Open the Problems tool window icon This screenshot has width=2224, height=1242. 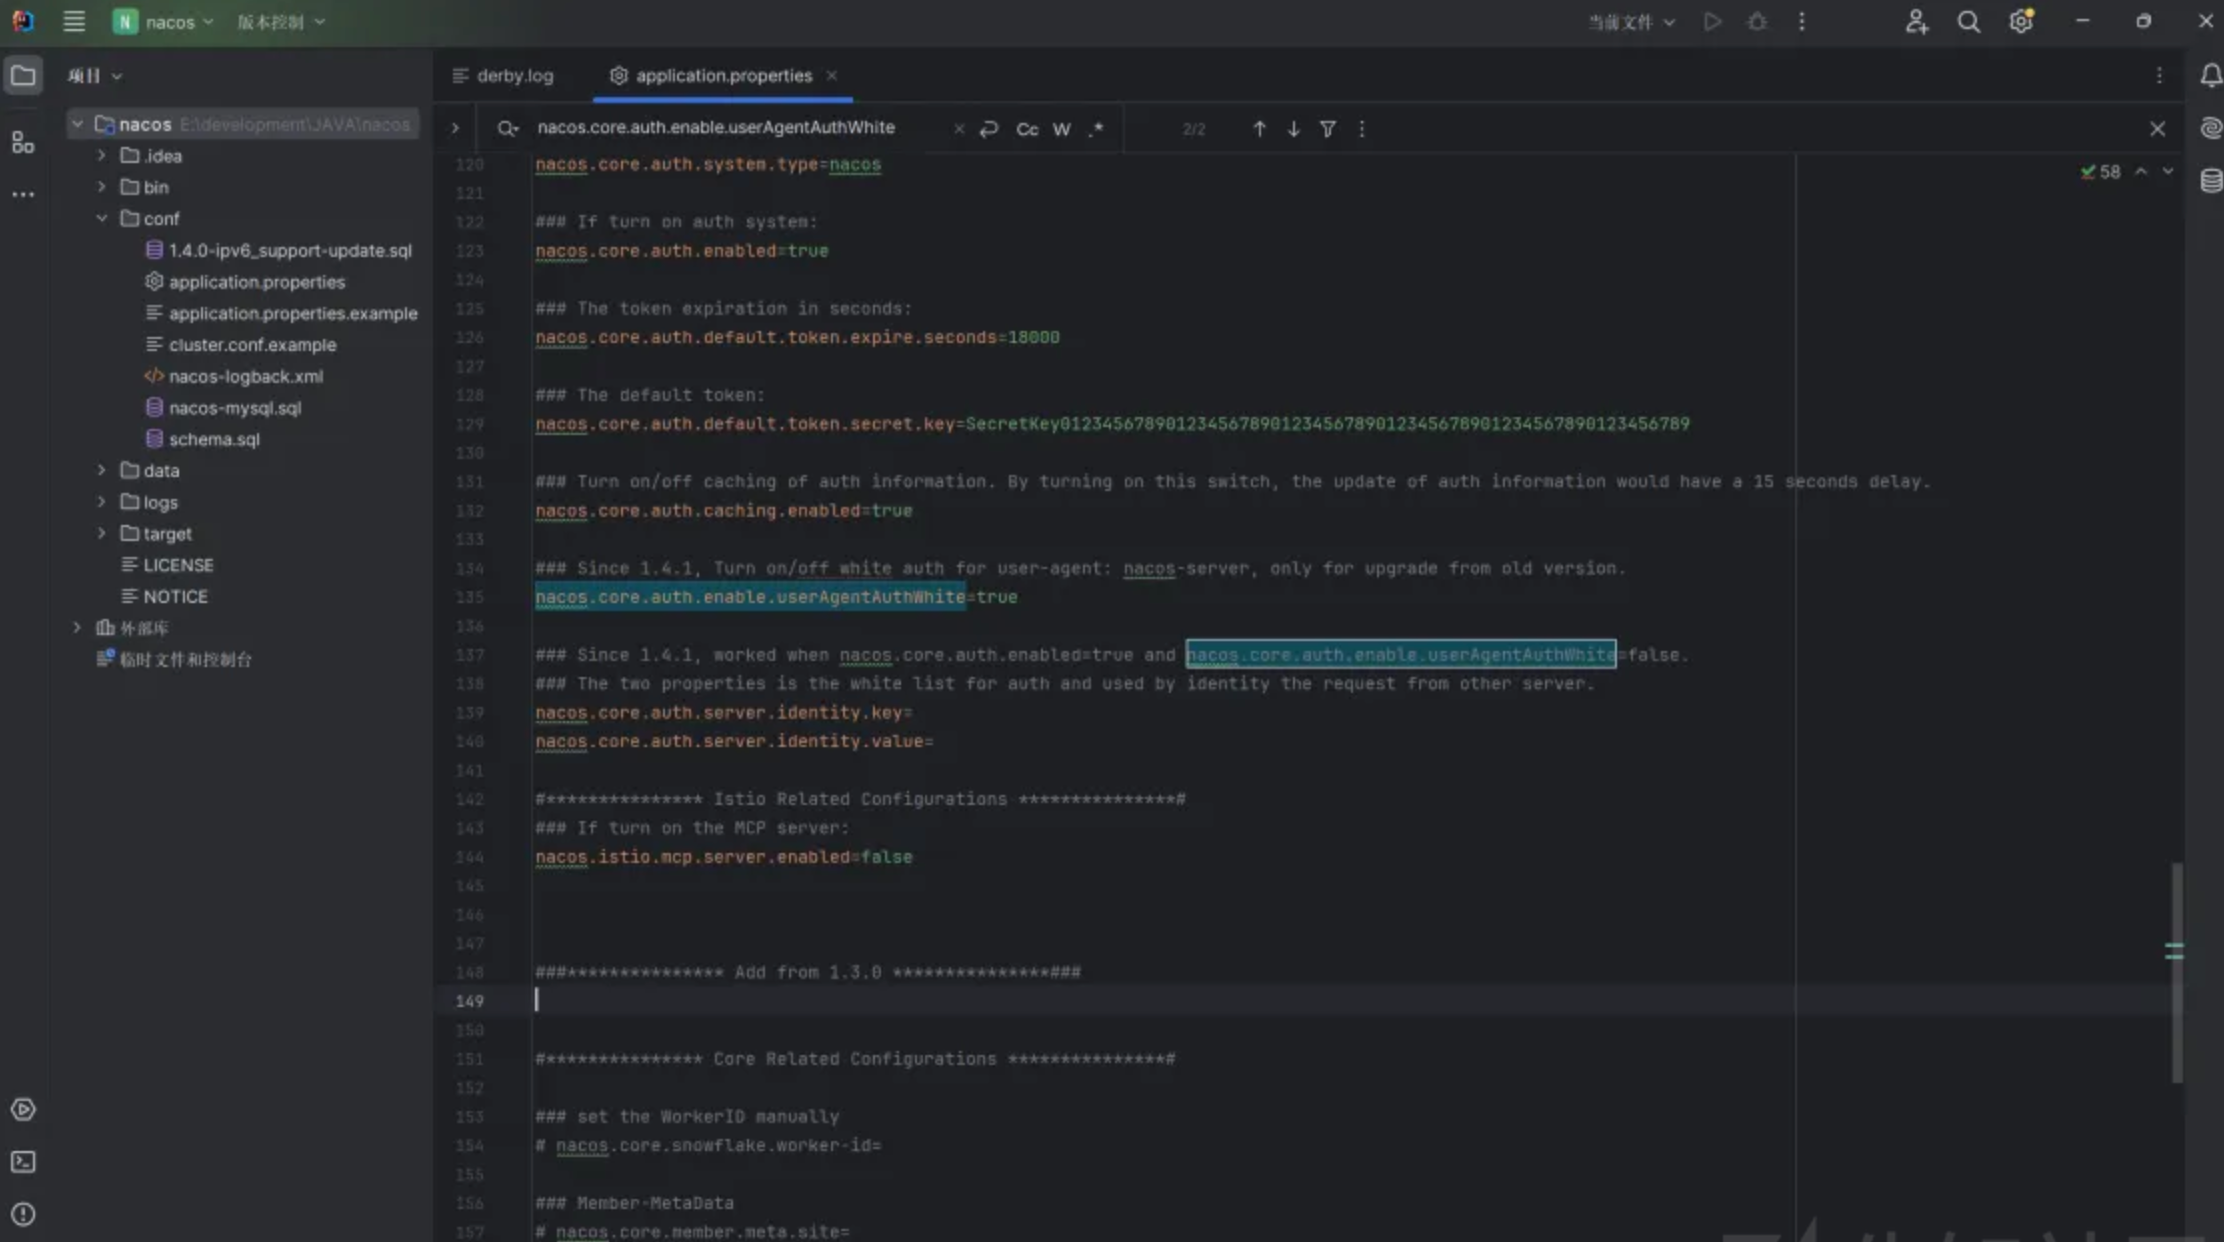pos(23,1214)
